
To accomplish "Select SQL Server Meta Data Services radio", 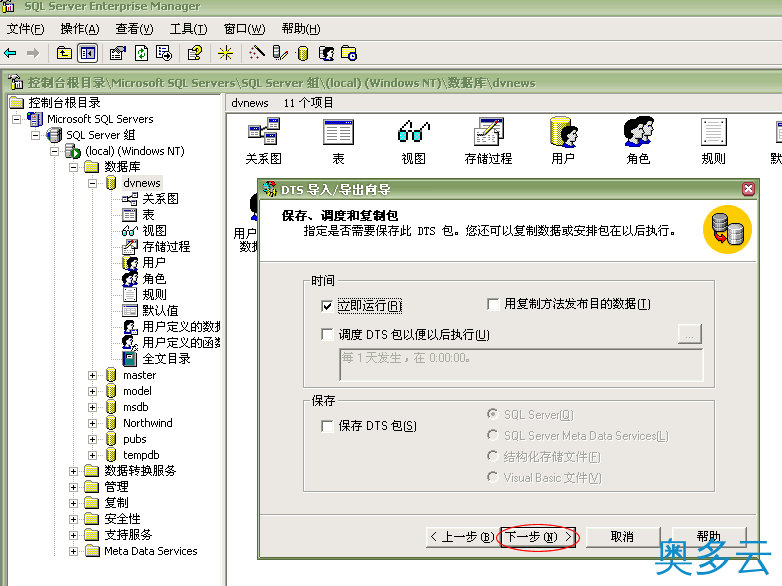I will click(492, 435).
